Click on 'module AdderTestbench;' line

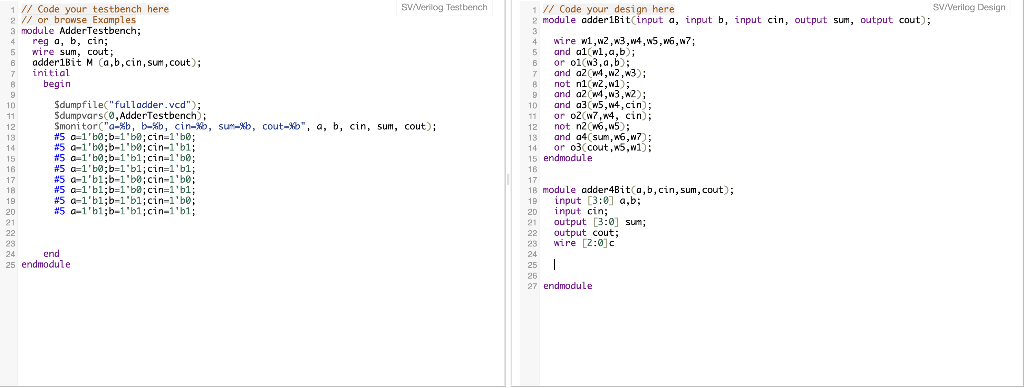[x=81, y=31]
